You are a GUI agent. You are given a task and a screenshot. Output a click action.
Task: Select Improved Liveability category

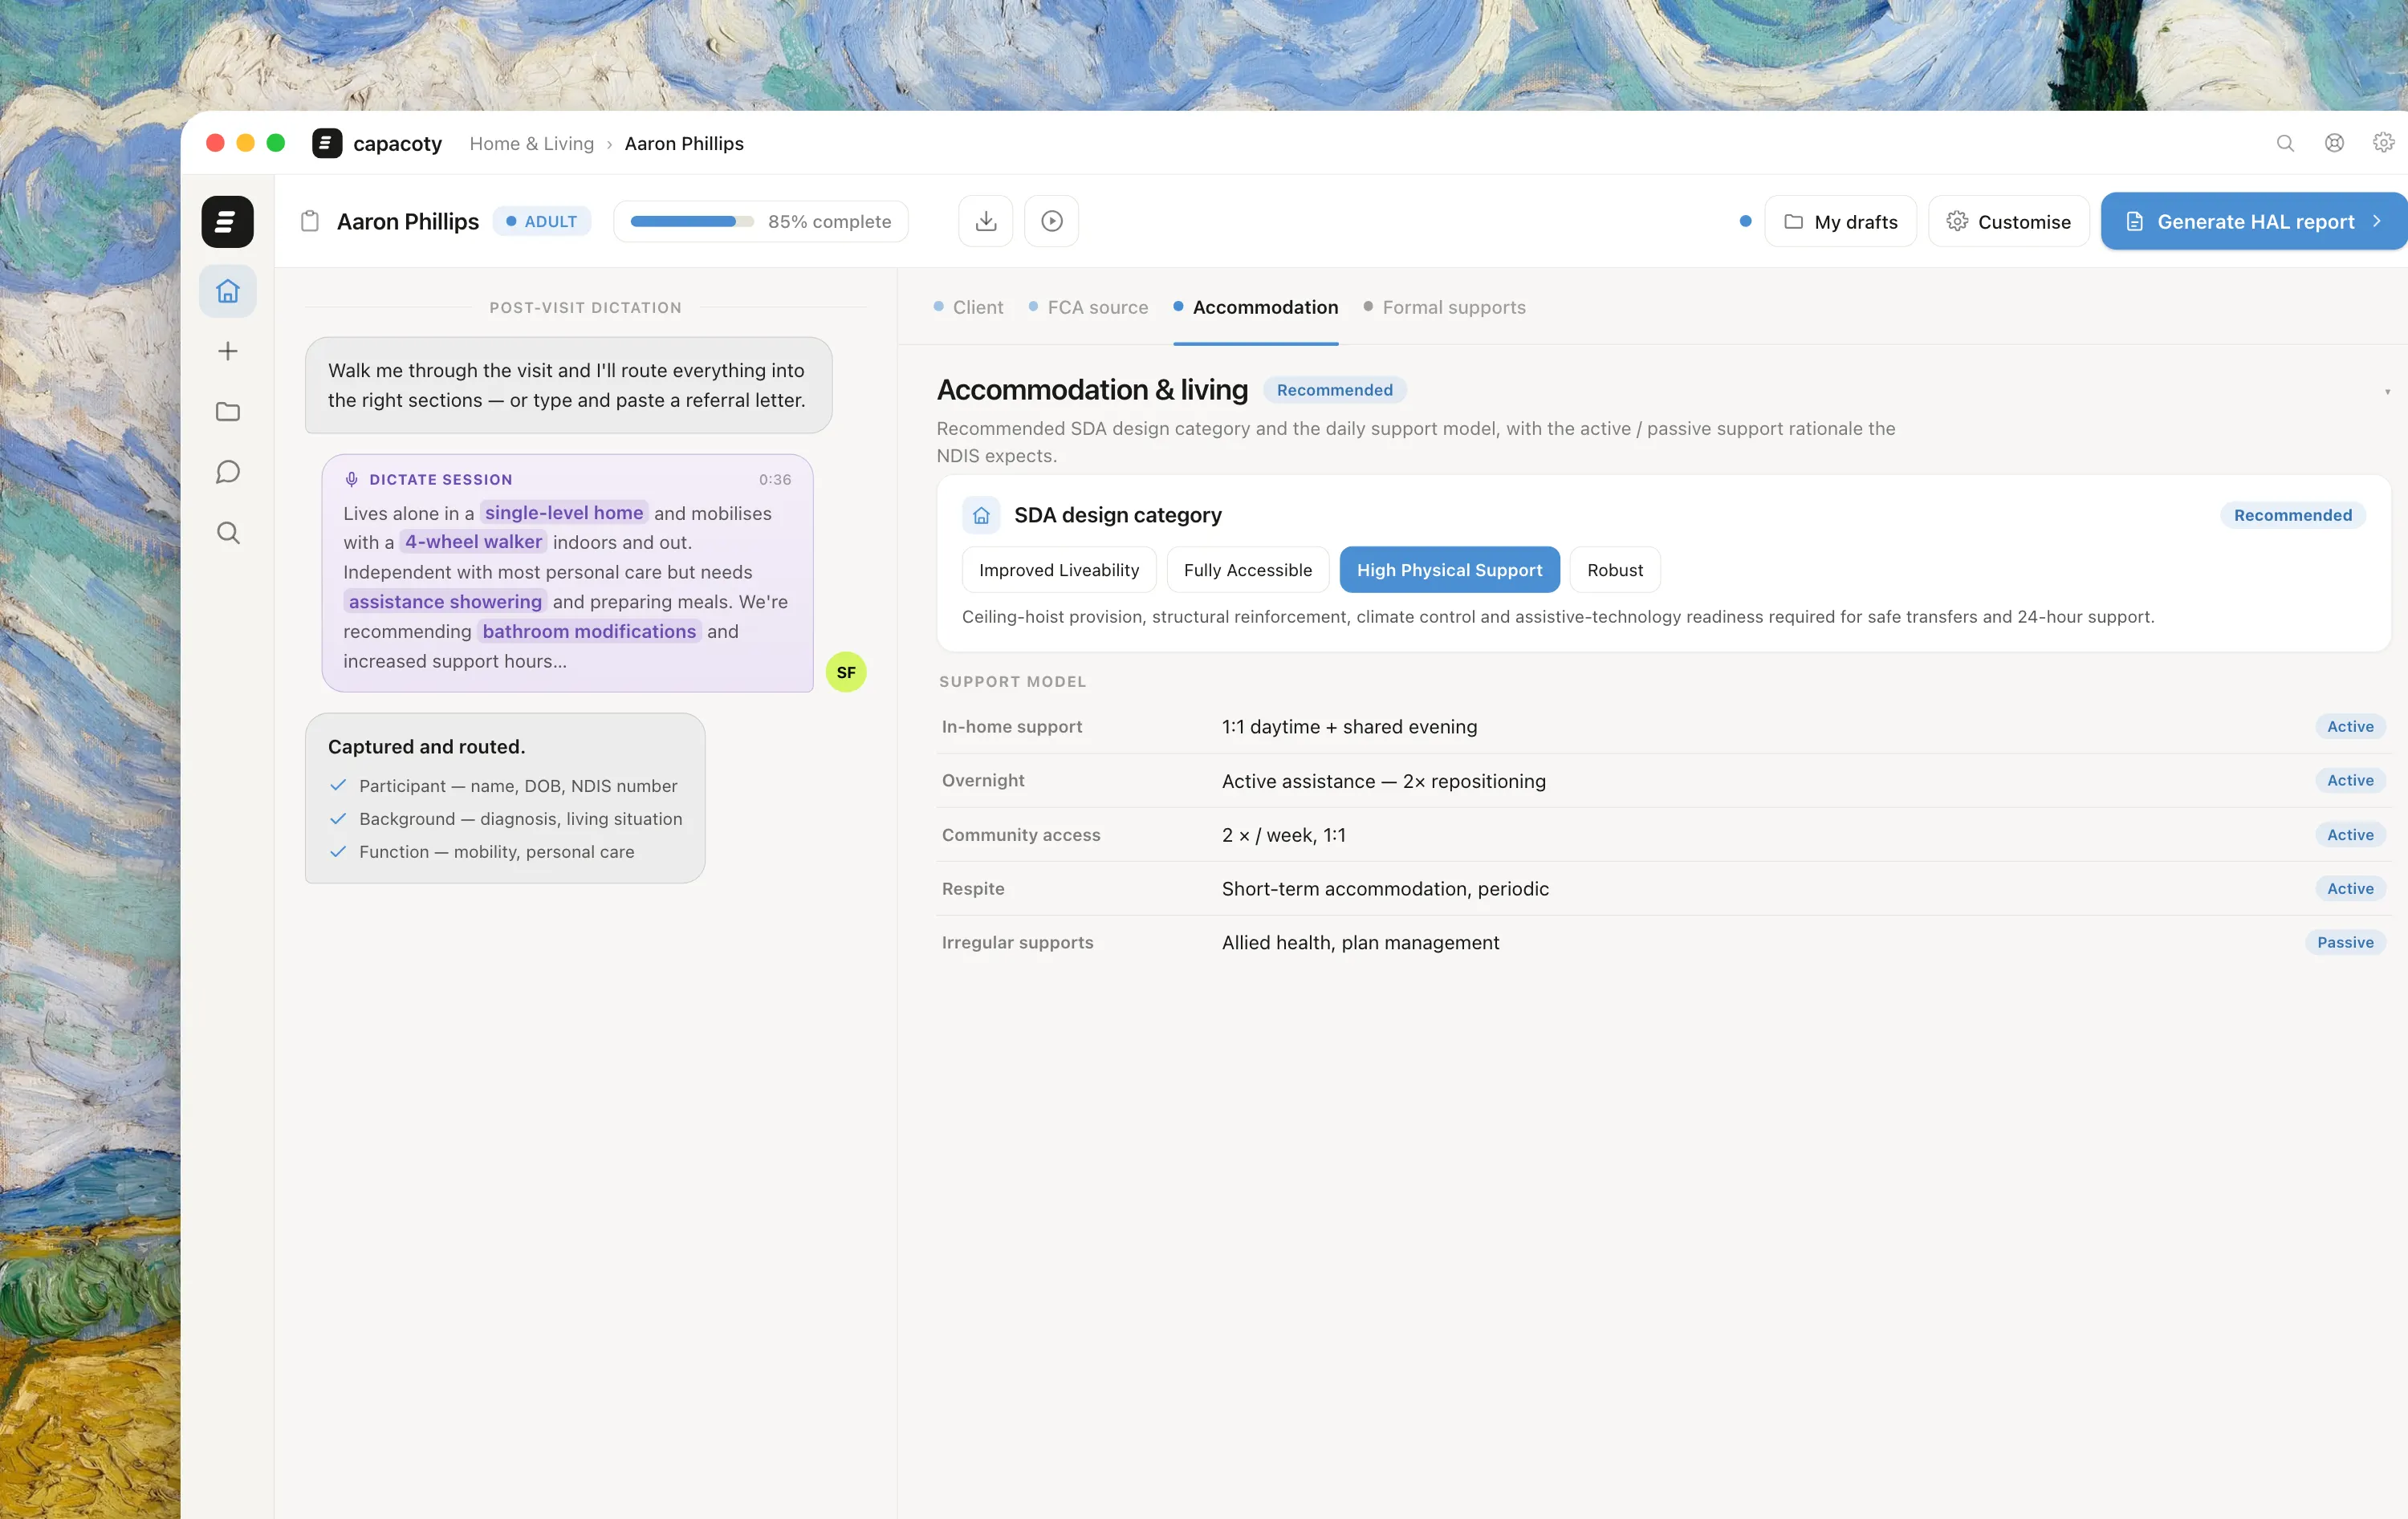(1059, 570)
